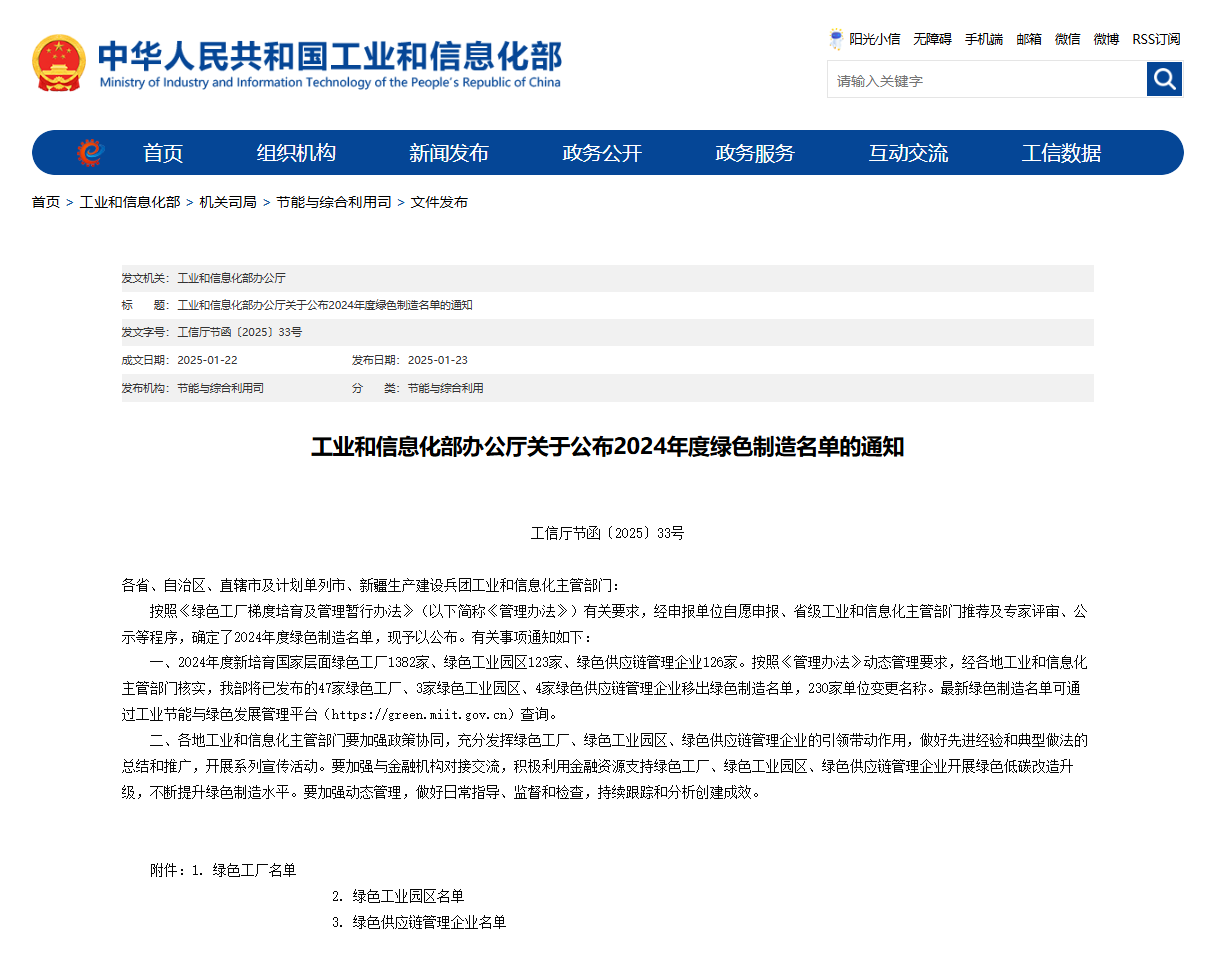The image size is (1207, 954).
Task: Open the 微博 Weibo account
Action: click(1105, 39)
